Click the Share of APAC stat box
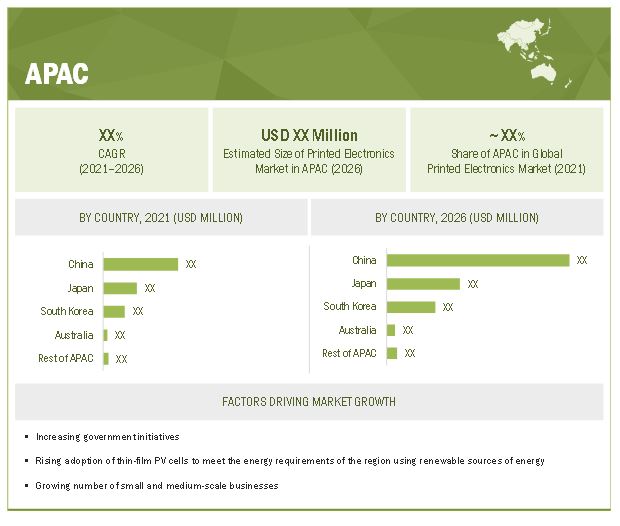 [x=507, y=150]
